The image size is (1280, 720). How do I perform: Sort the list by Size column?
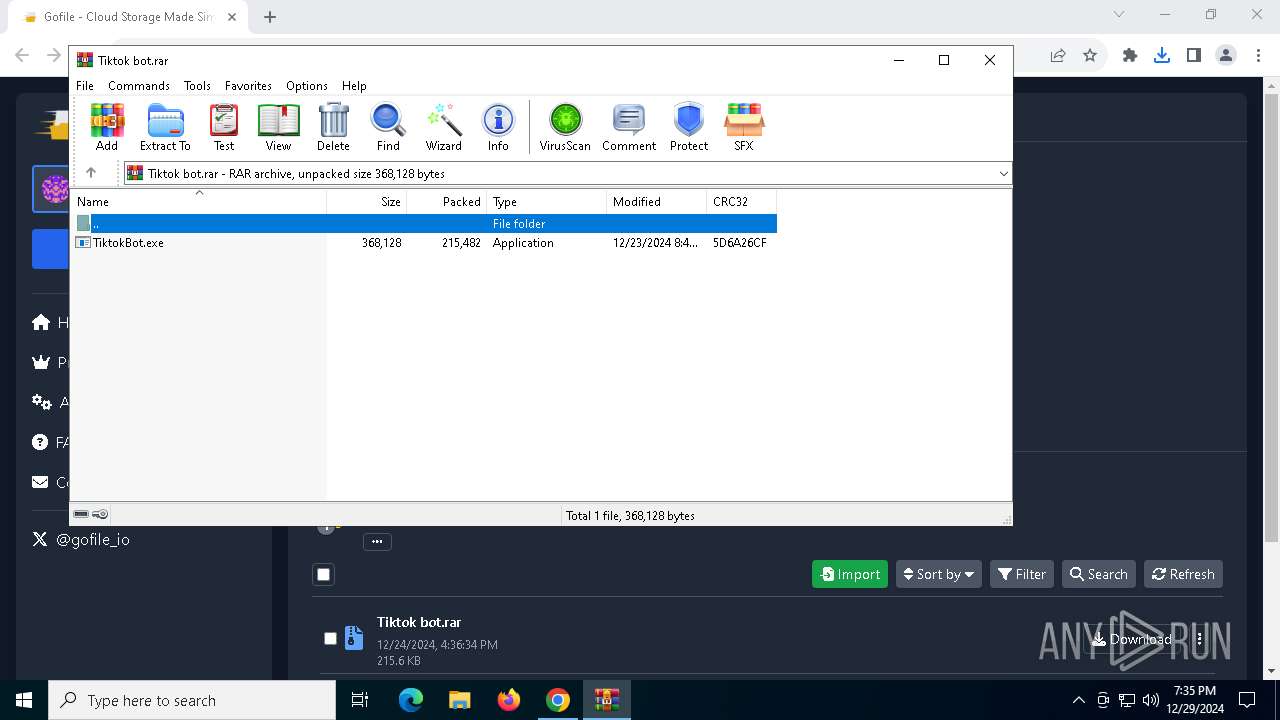pos(367,202)
